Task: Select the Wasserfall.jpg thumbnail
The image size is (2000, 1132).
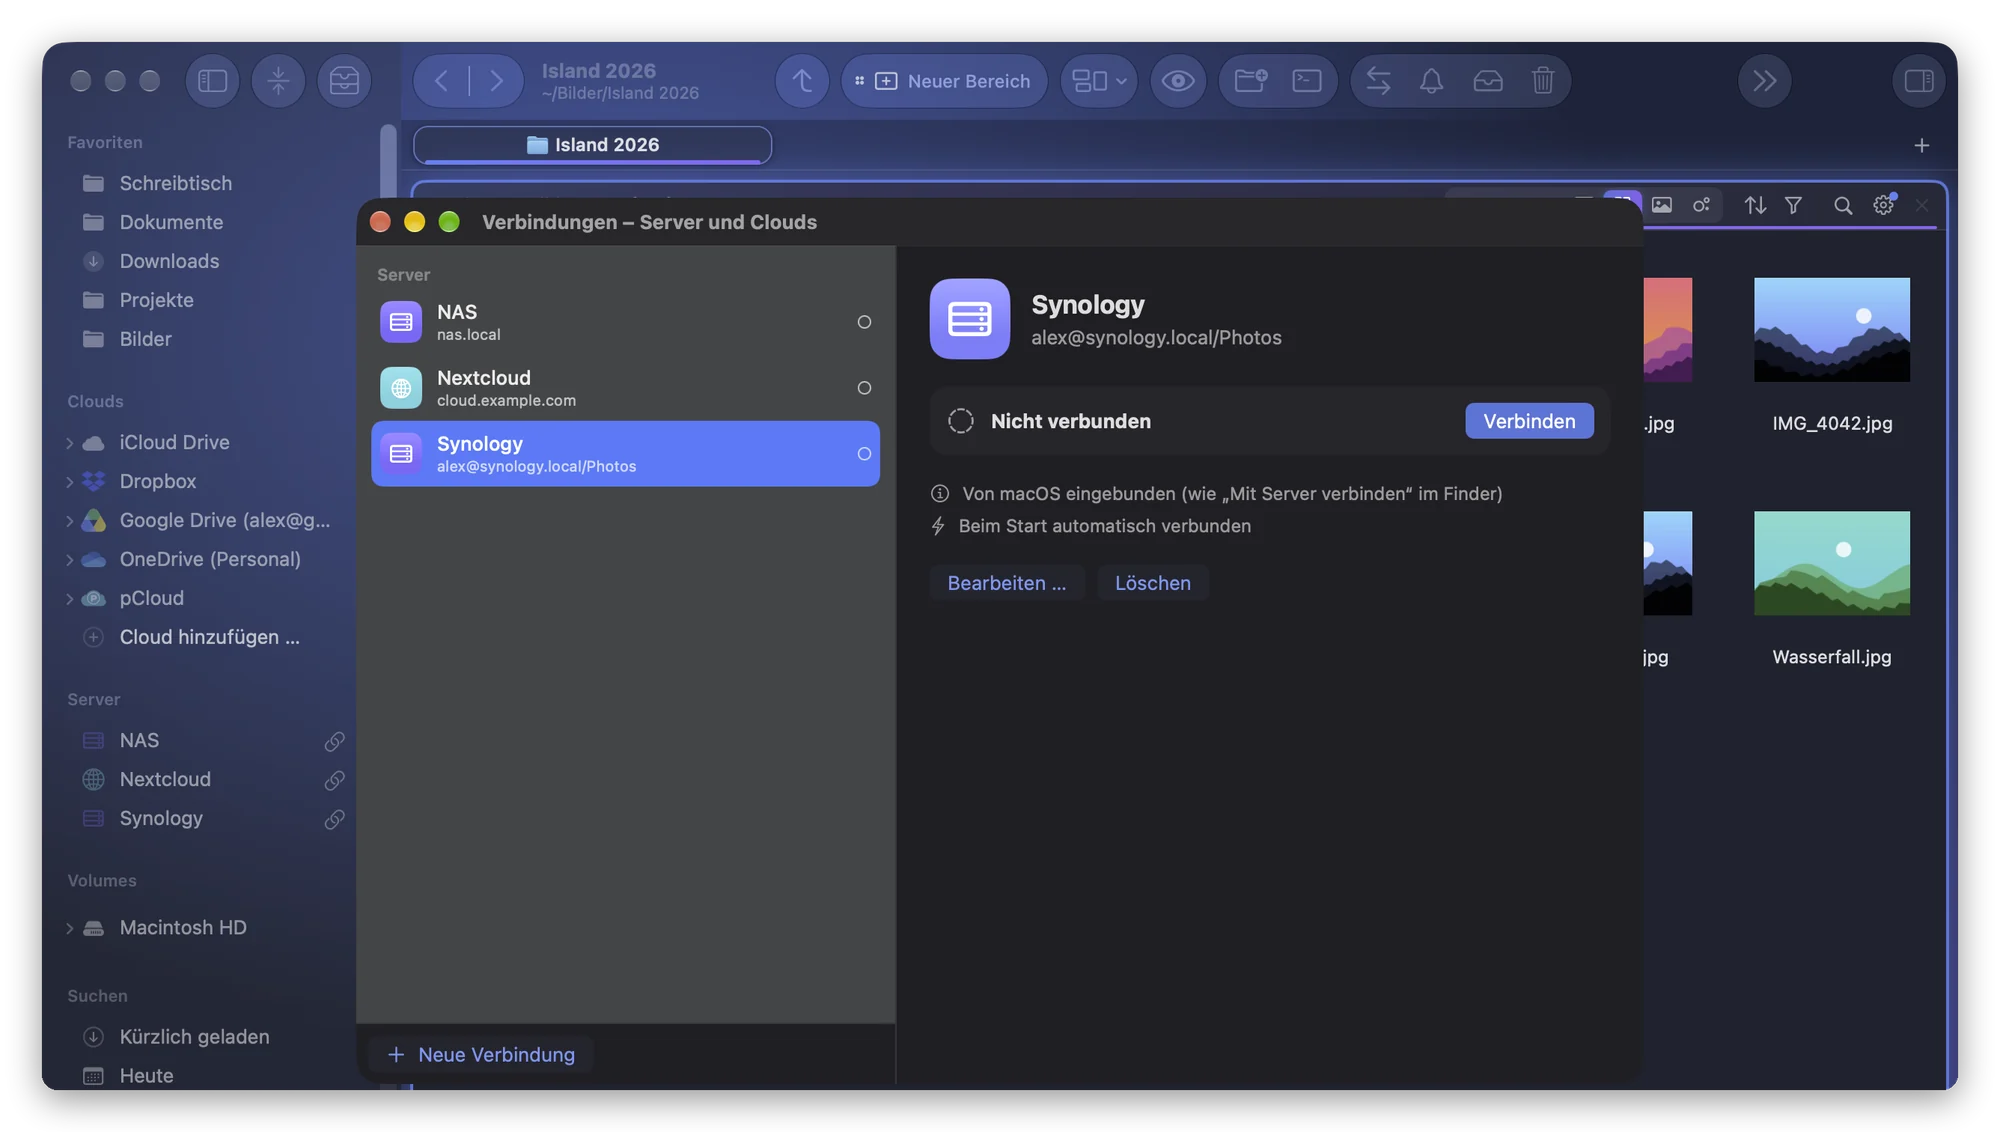Action: point(1832,563)
